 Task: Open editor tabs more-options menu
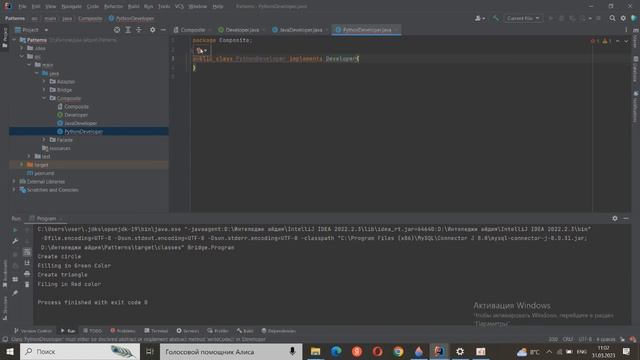(626, 30)
